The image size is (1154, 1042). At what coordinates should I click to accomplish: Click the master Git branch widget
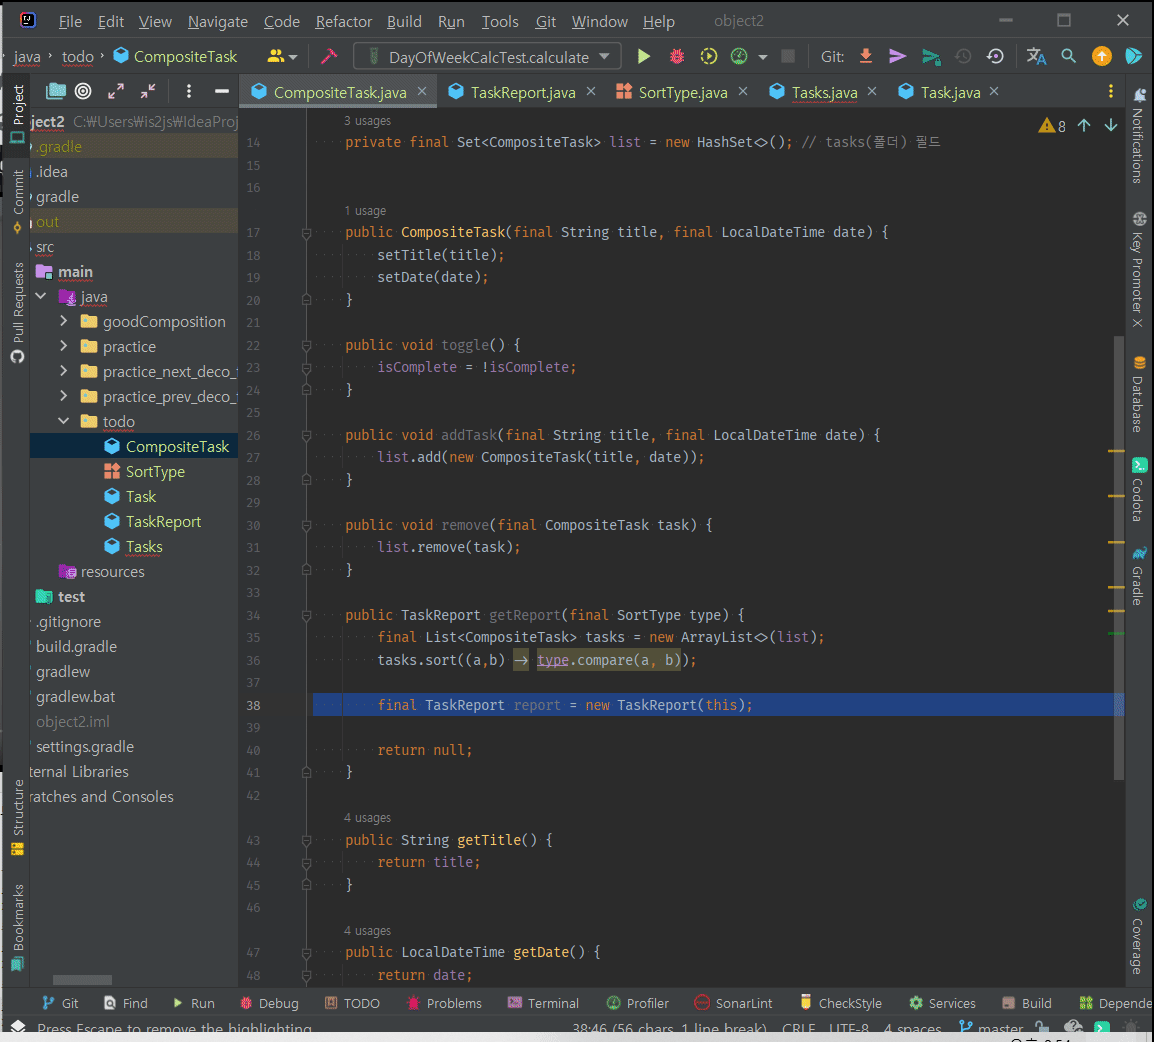(991, 1028)
